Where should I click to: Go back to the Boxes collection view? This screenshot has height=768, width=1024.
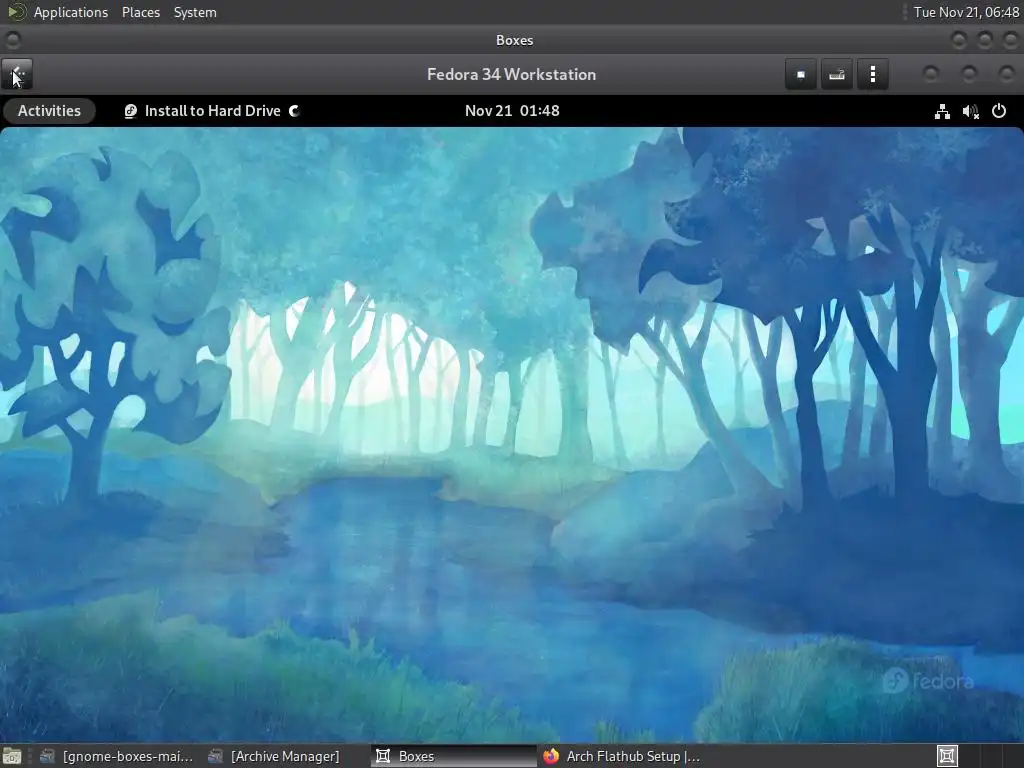click(17, 74)
